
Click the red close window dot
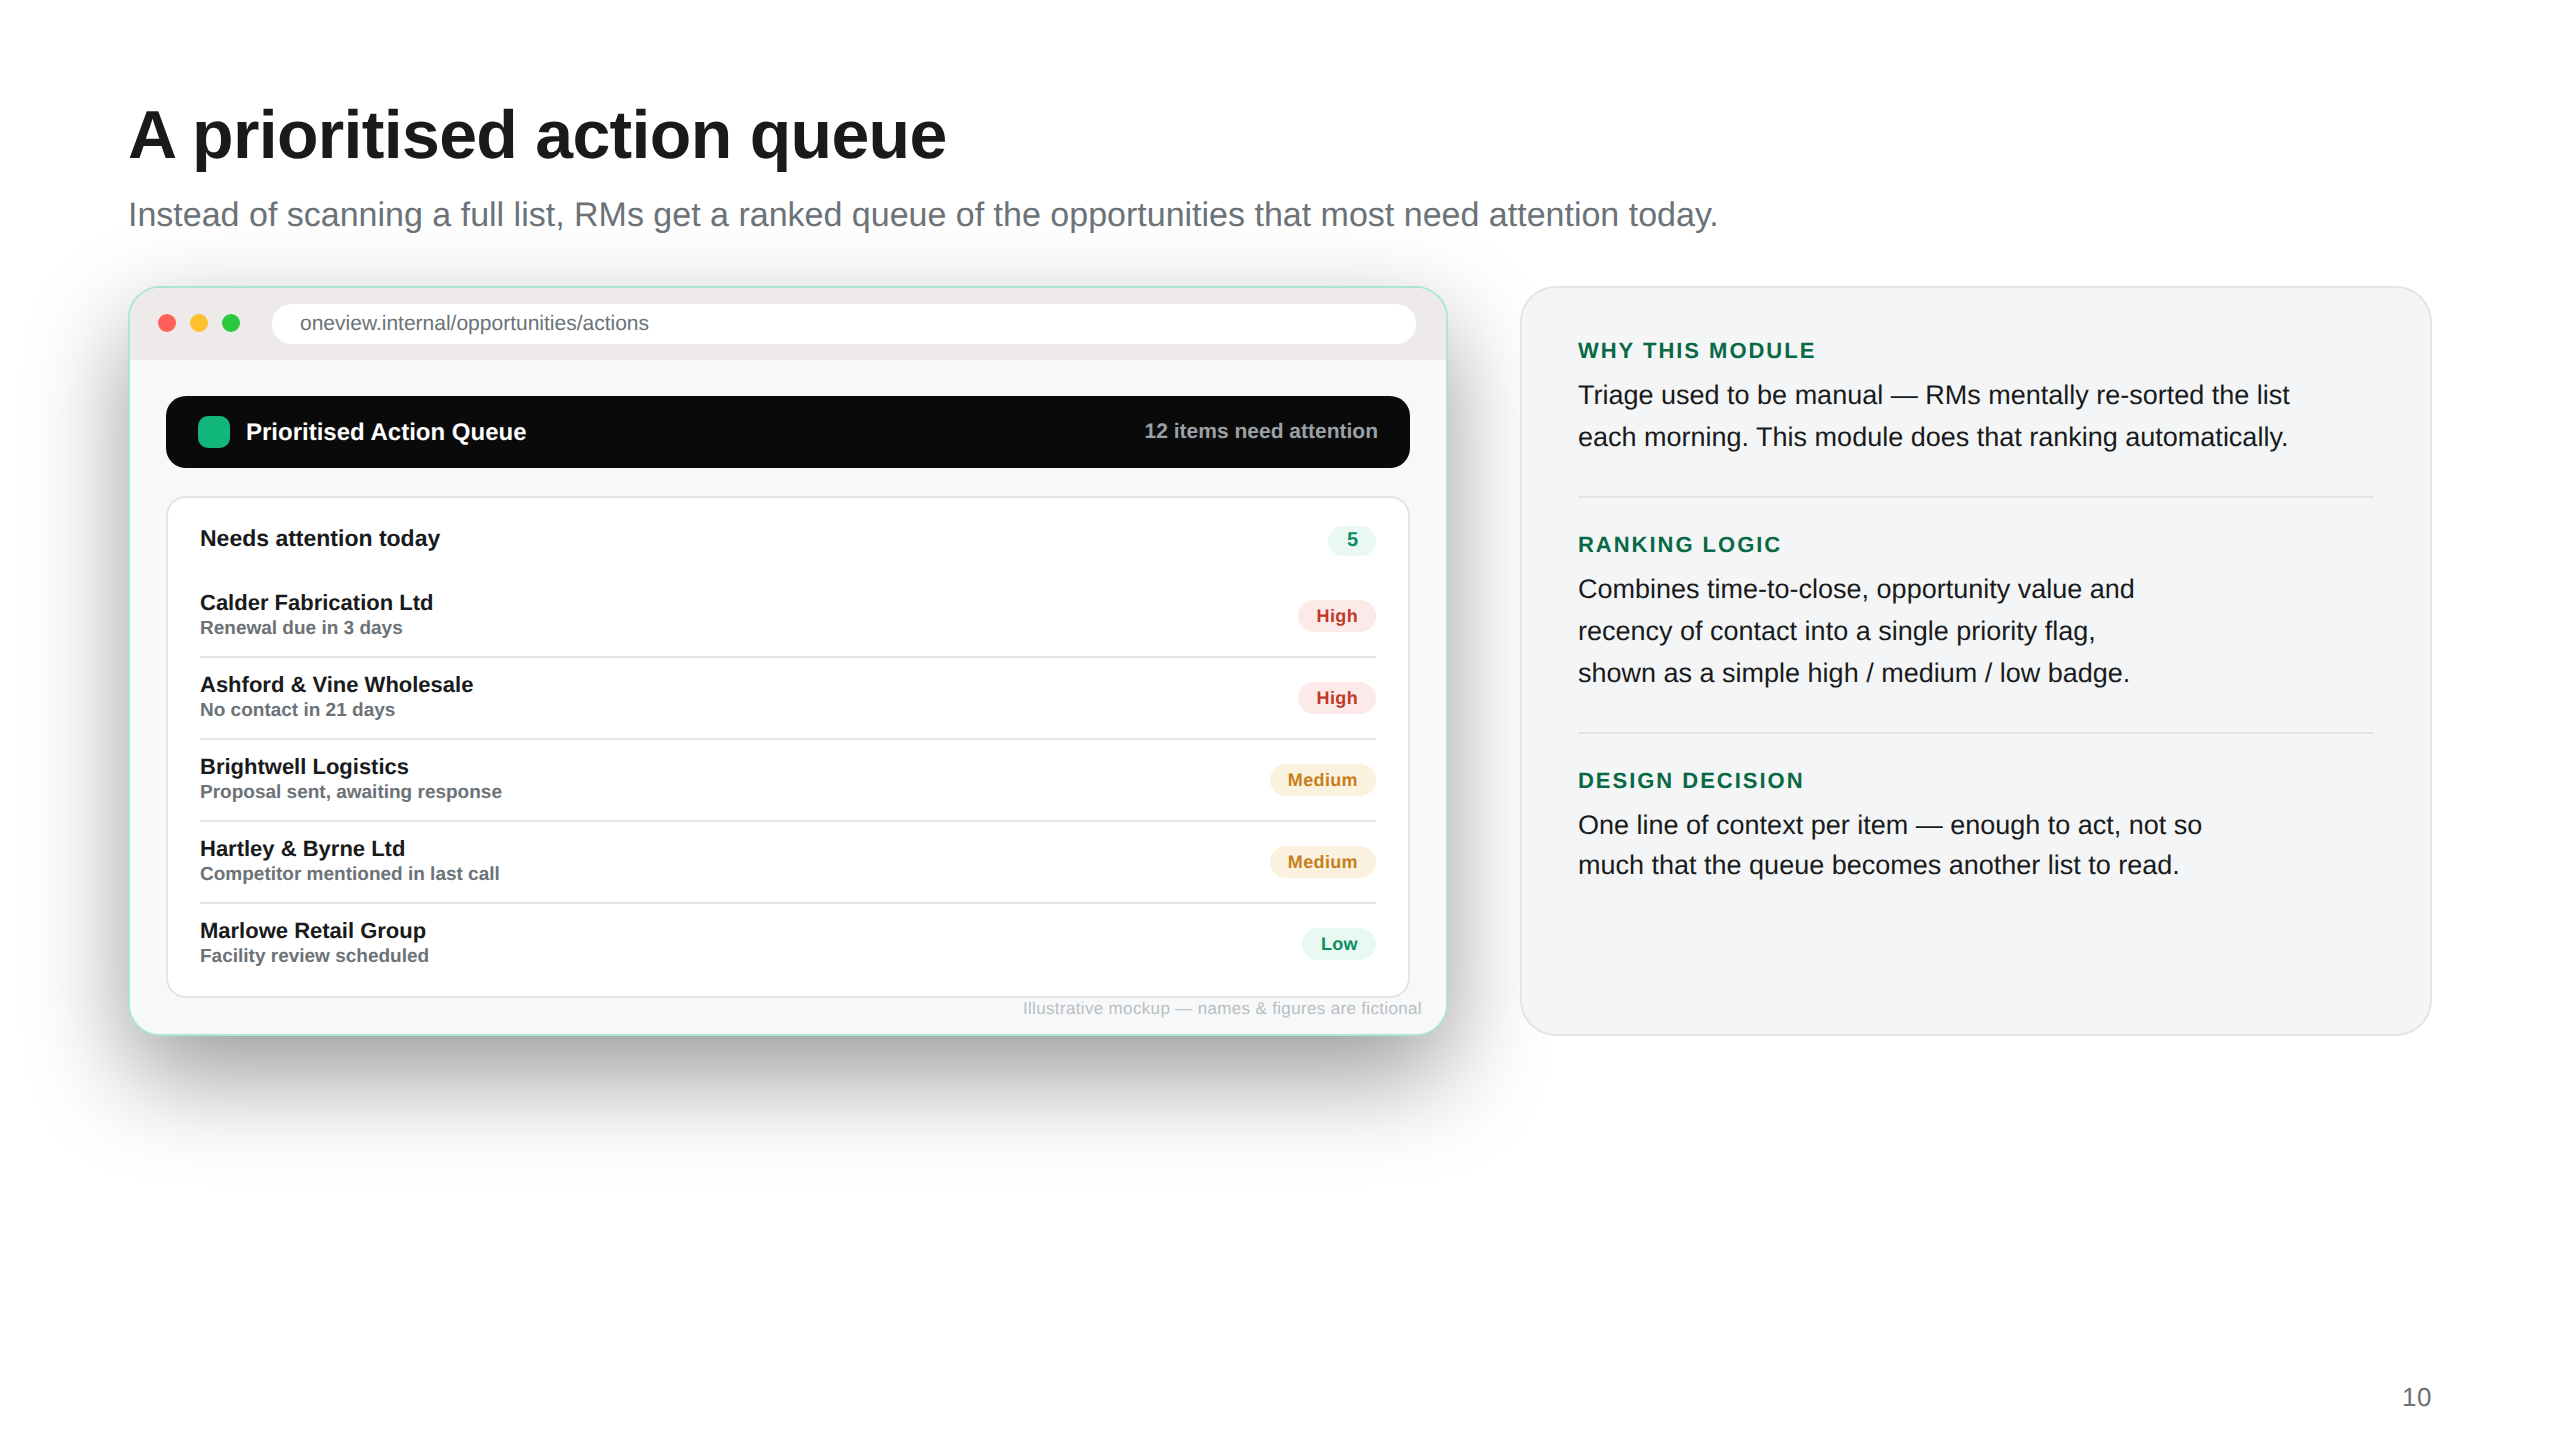pos(167,323)
